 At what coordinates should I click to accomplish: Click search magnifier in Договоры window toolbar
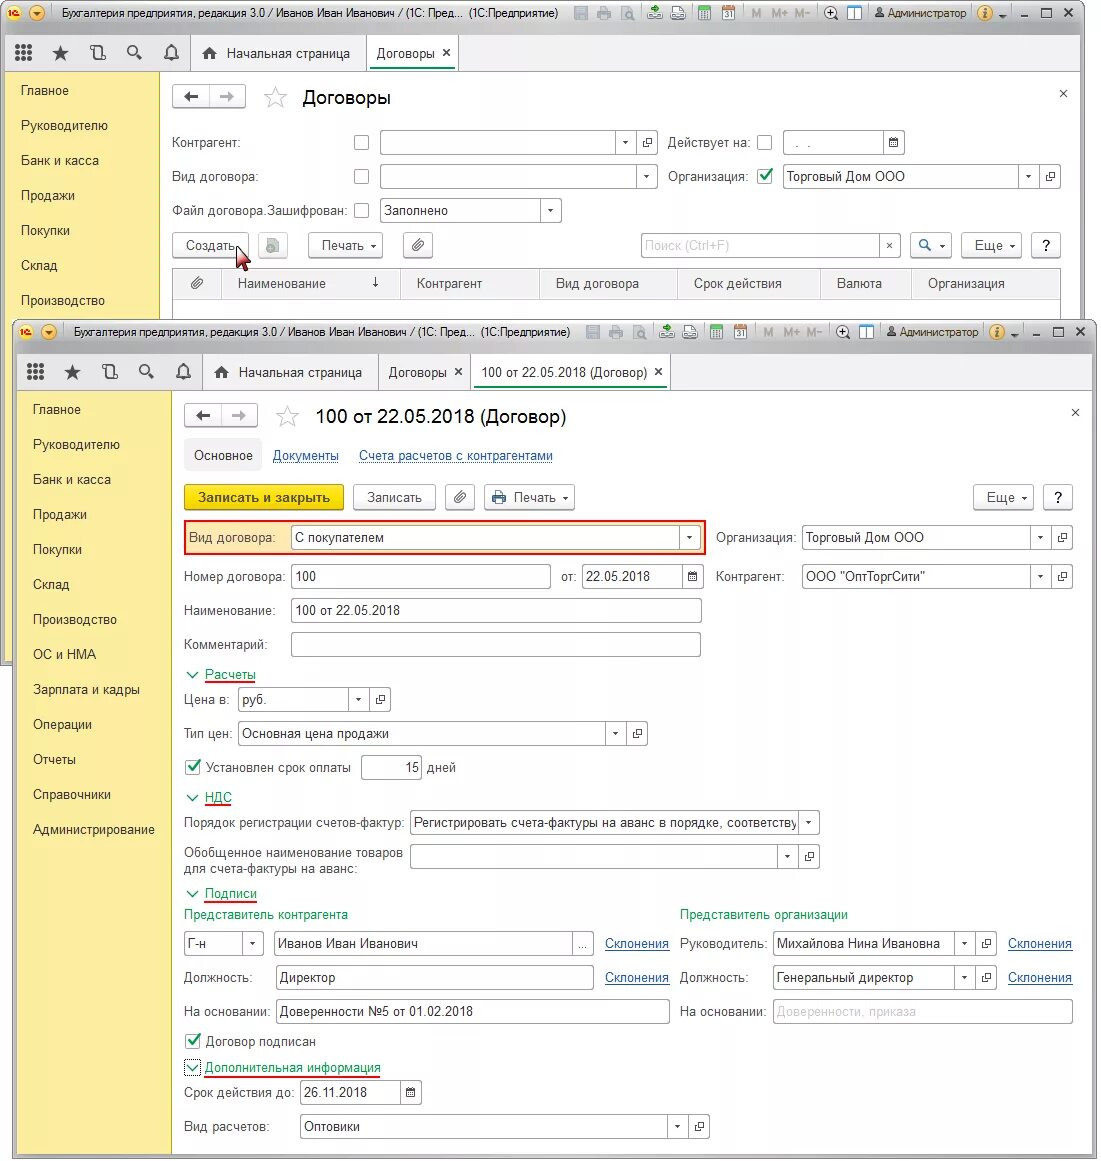coord(134,53)
